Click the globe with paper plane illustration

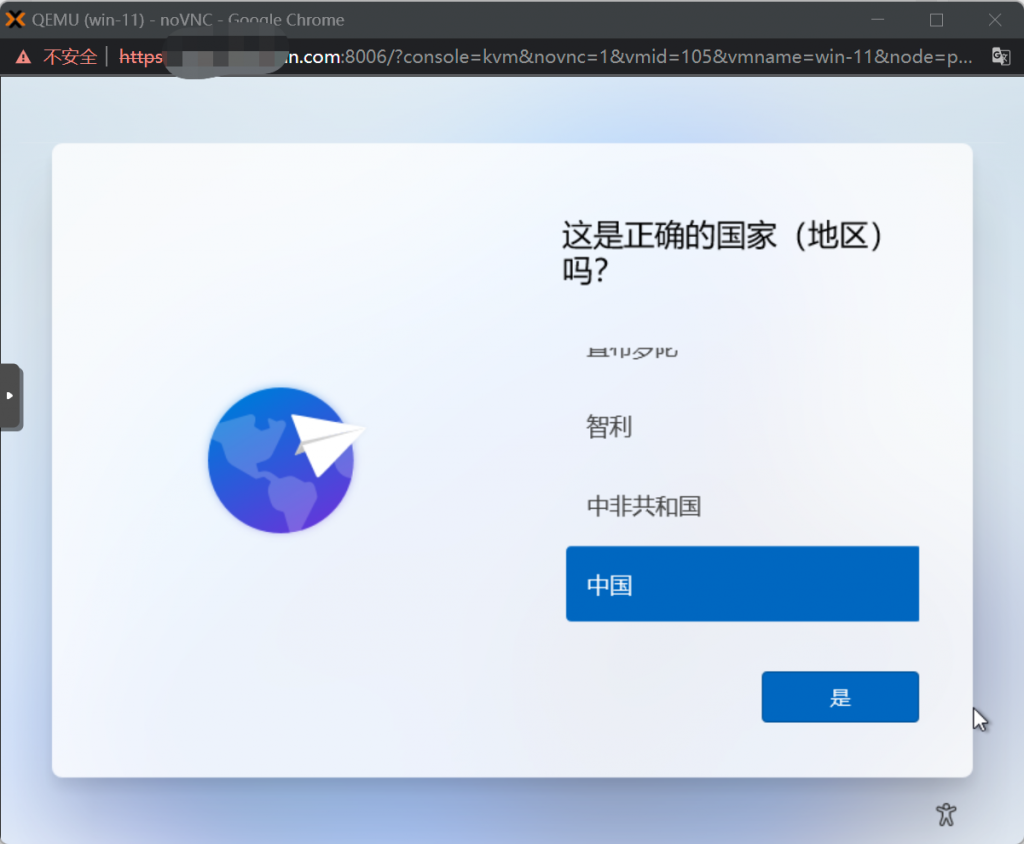pyautogui.click(x=281, y=460)
